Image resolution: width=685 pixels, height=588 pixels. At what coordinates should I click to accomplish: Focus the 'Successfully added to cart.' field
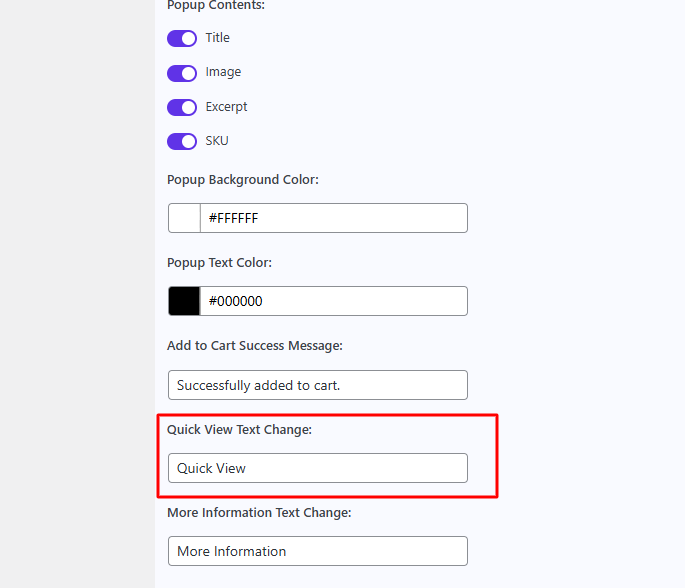click(318, 385)
